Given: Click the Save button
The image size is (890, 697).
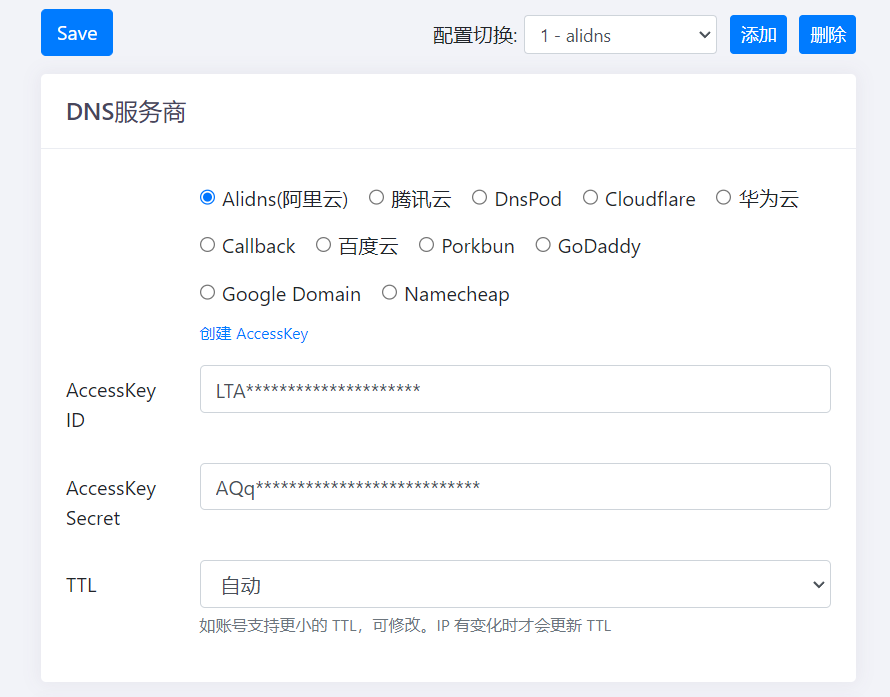Looking at the screenshot, I should [x=77, y=33].
